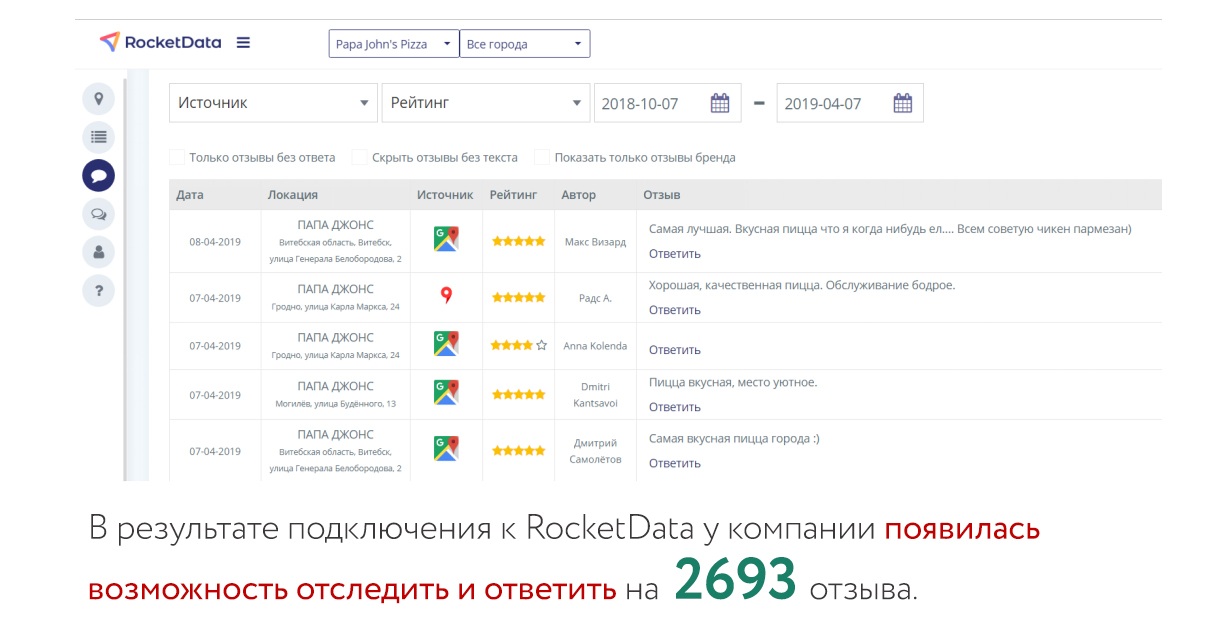The width and height of the screenshot is (1210, 630).
Task: Open the Papa John's Pizza company dropdown
Action: pyautogui.click(x=394, y=44)
